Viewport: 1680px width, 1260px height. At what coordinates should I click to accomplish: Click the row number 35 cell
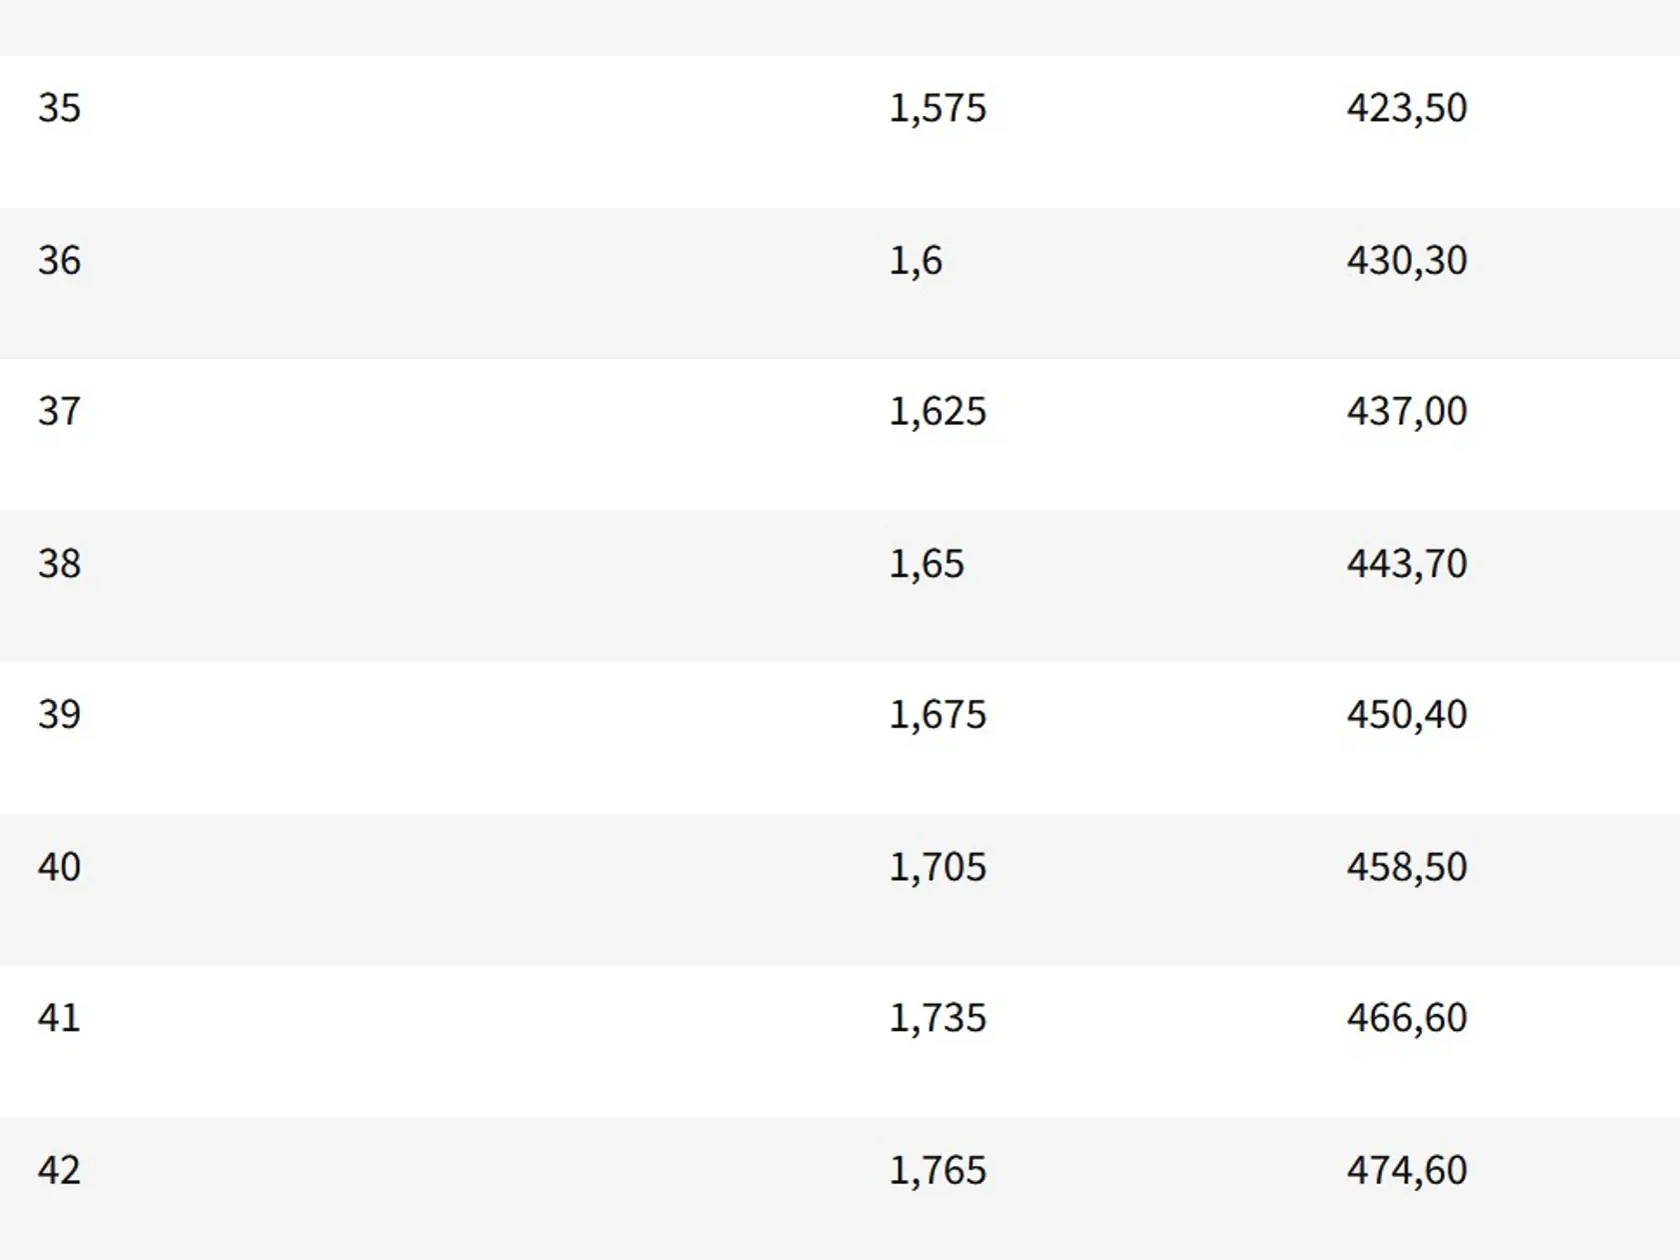(x=59, y=108)
